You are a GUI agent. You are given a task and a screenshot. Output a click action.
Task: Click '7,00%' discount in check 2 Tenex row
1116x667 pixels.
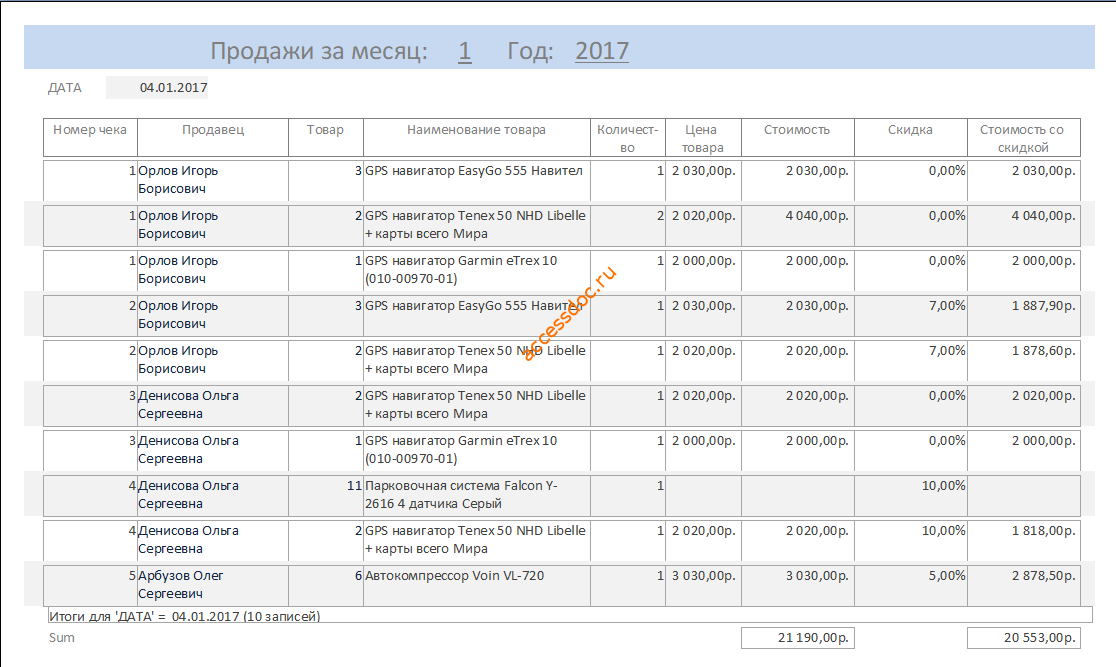pyautogui.click(x=910, y=360)
